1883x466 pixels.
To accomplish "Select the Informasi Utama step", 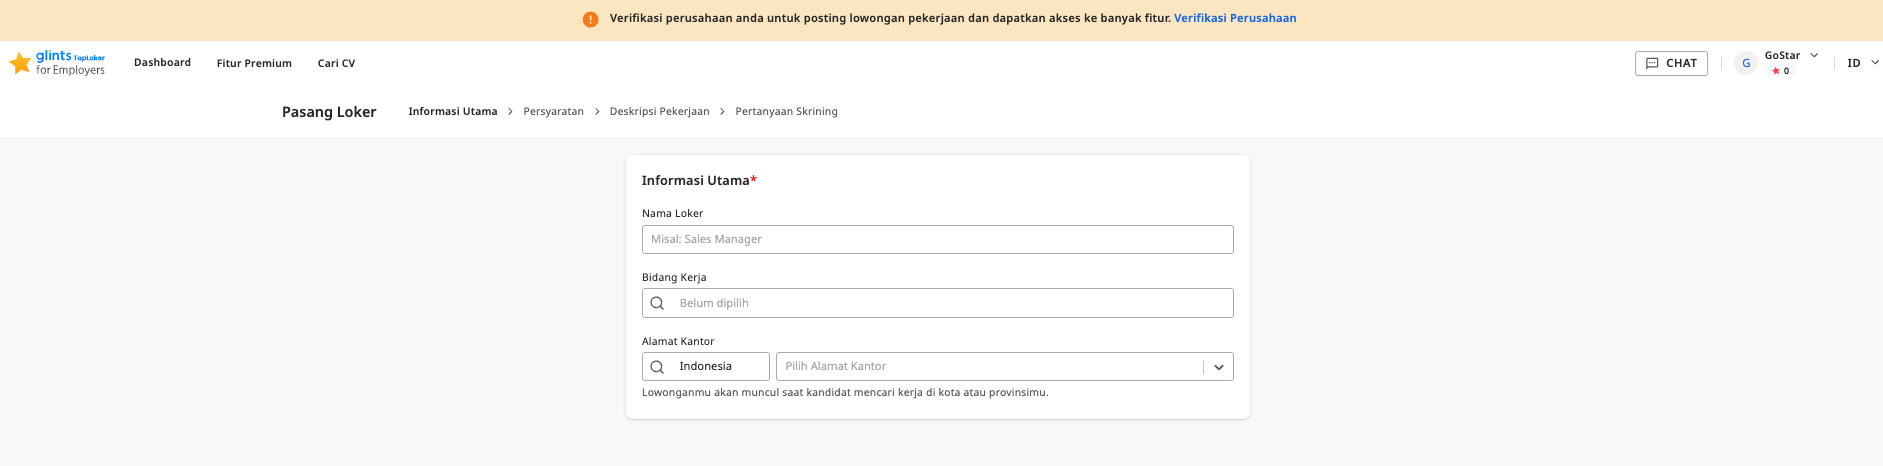I will pyautogui.click(x=453, y=111).
